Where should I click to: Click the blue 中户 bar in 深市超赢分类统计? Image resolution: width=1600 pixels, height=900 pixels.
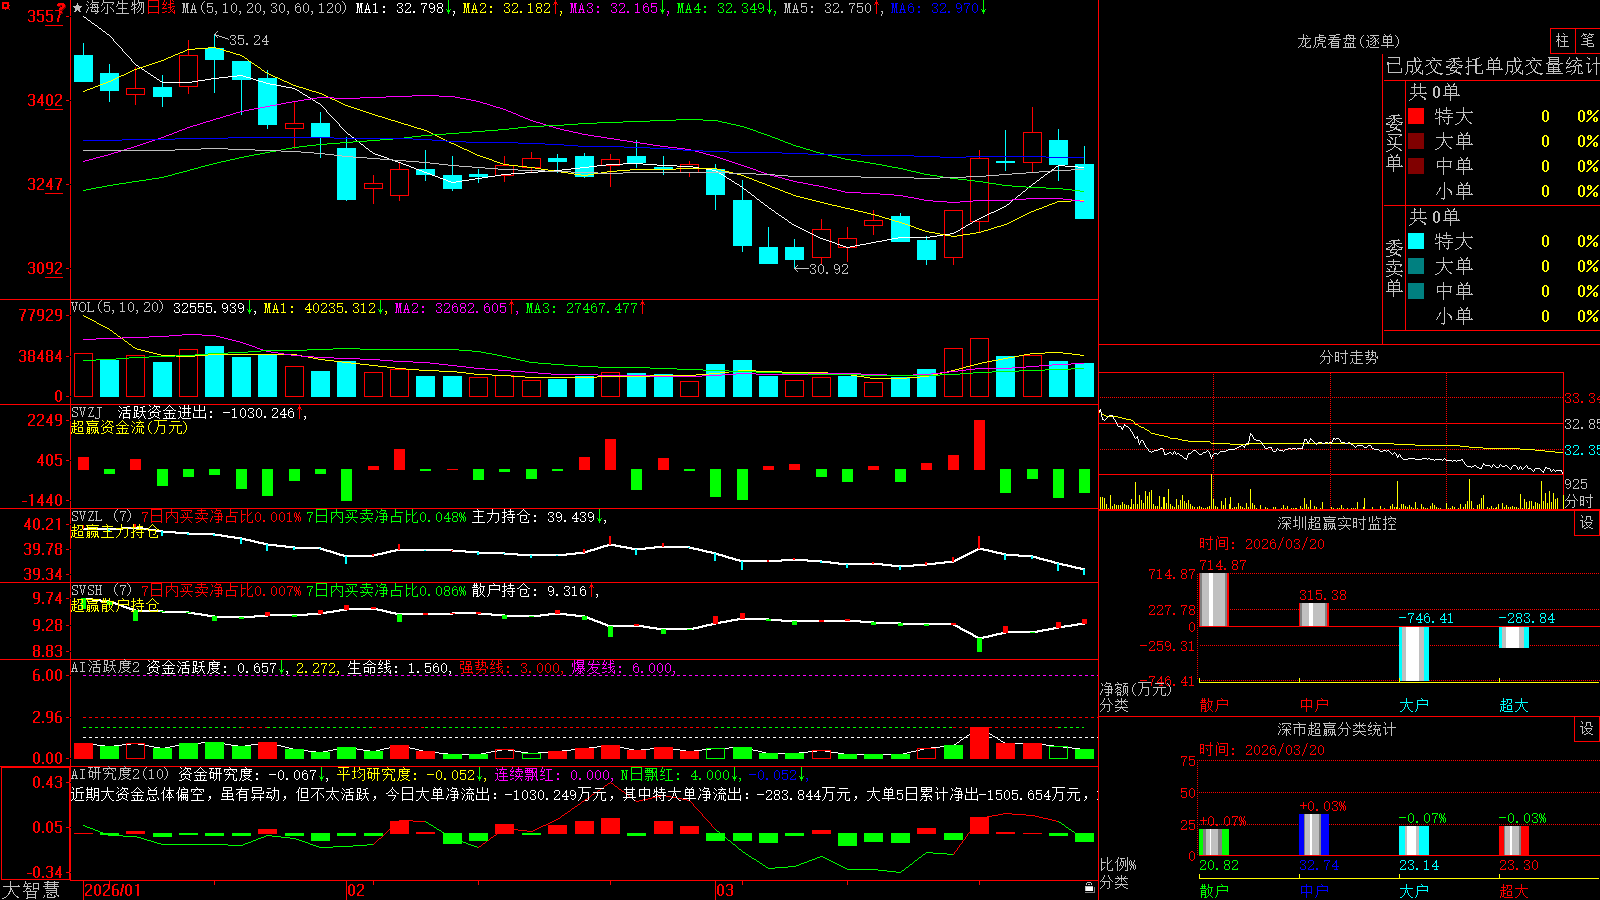pyautogui.click(x=1313, y=835)
